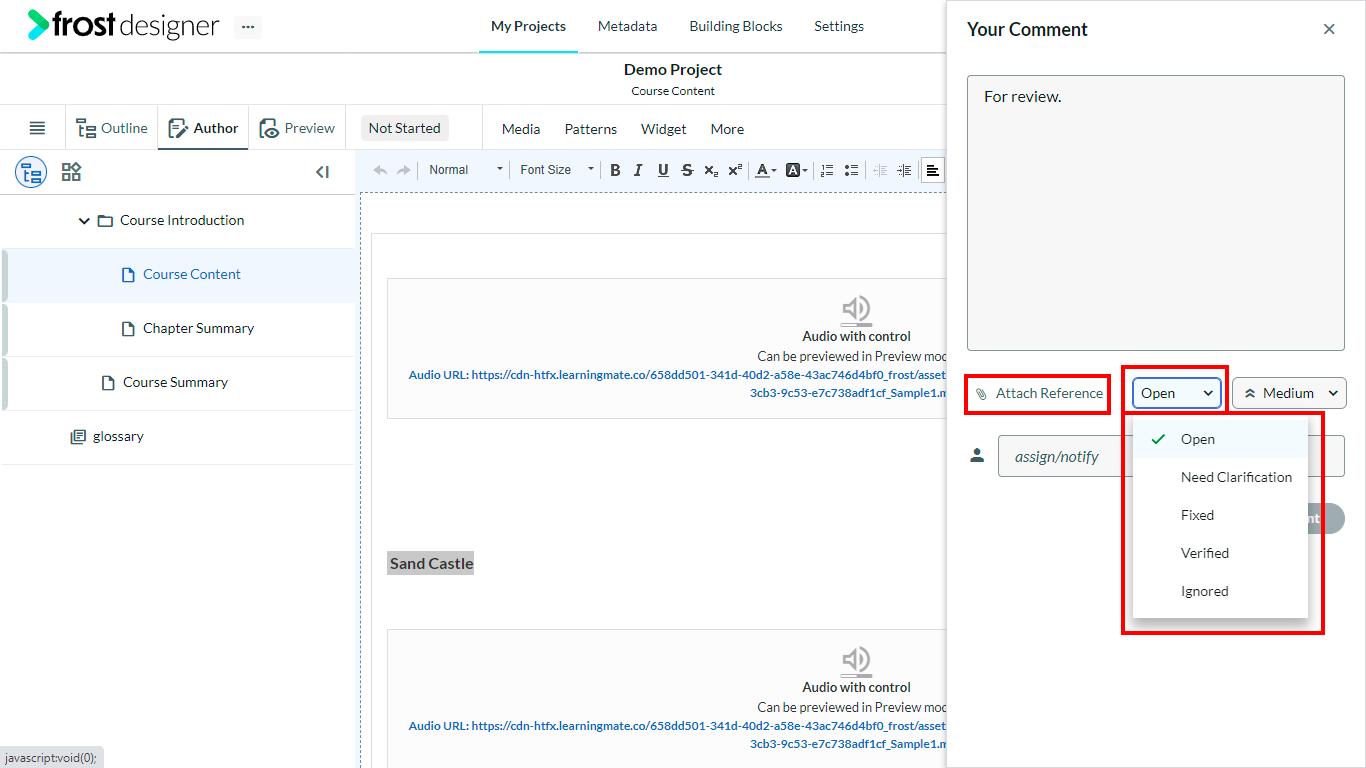This screenshot has width=1366, height=768.
Task: Apply italic formatting to text
Action: point(638,170)
